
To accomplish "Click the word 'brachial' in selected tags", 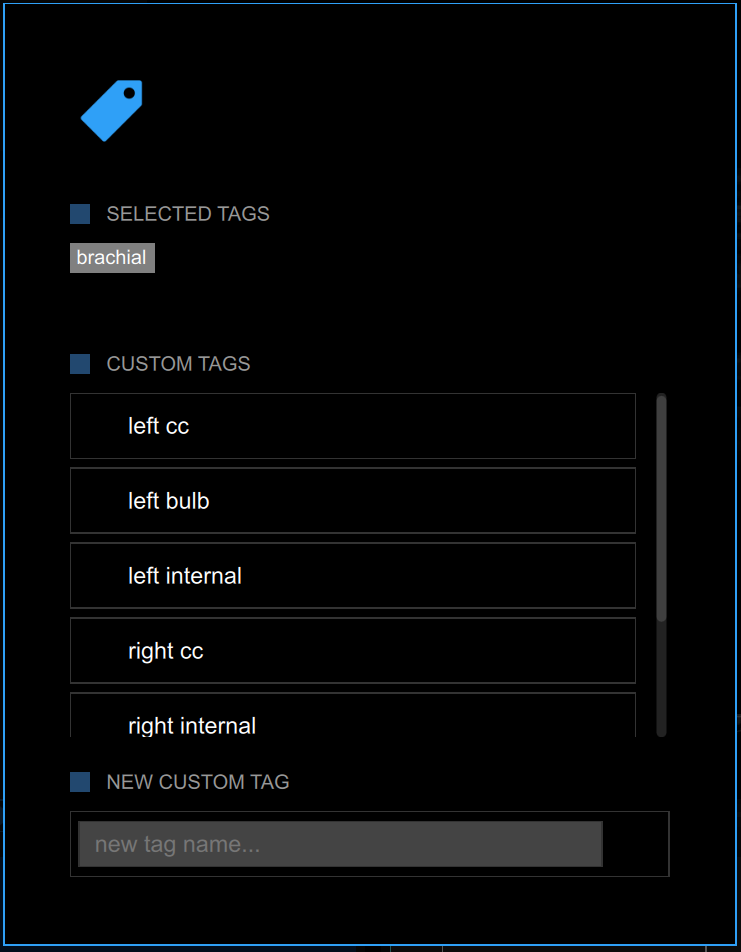I will [111, 258].
